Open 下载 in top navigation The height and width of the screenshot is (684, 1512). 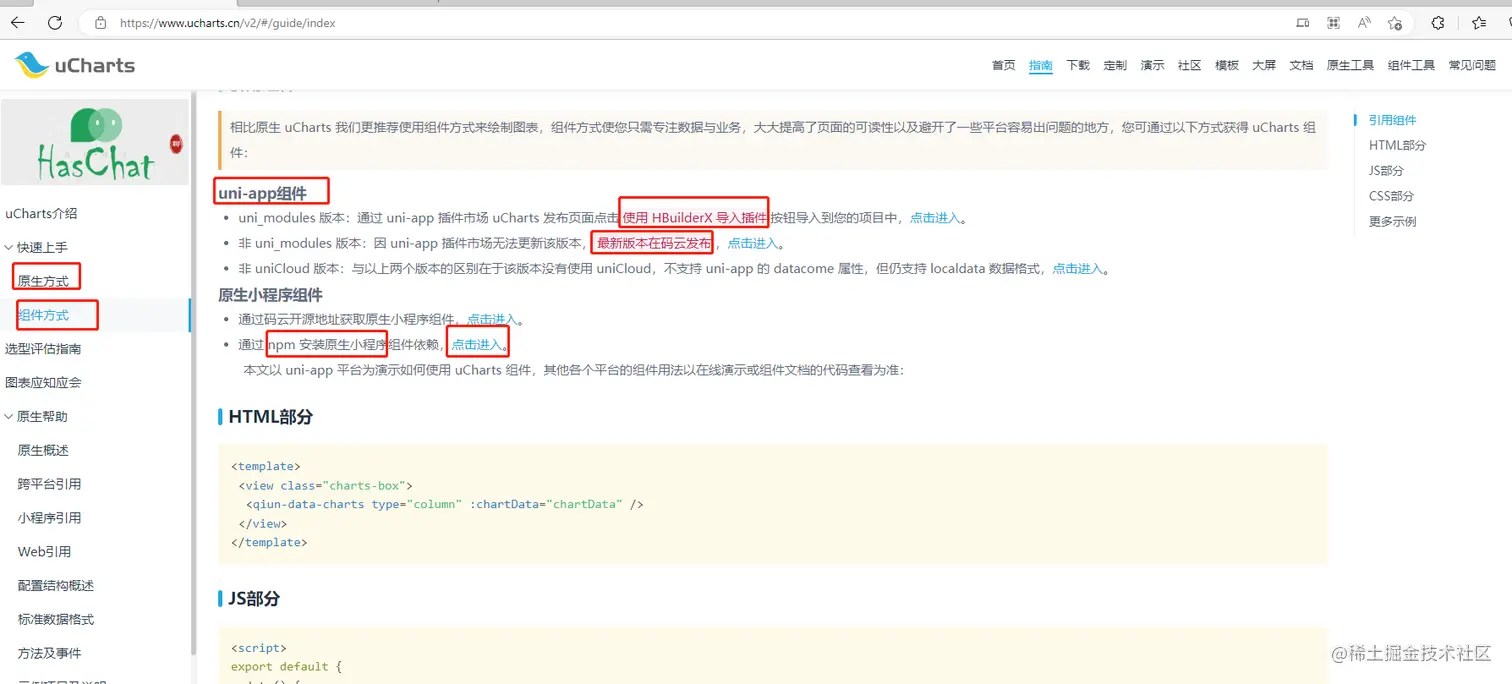tap(1078, 65)
